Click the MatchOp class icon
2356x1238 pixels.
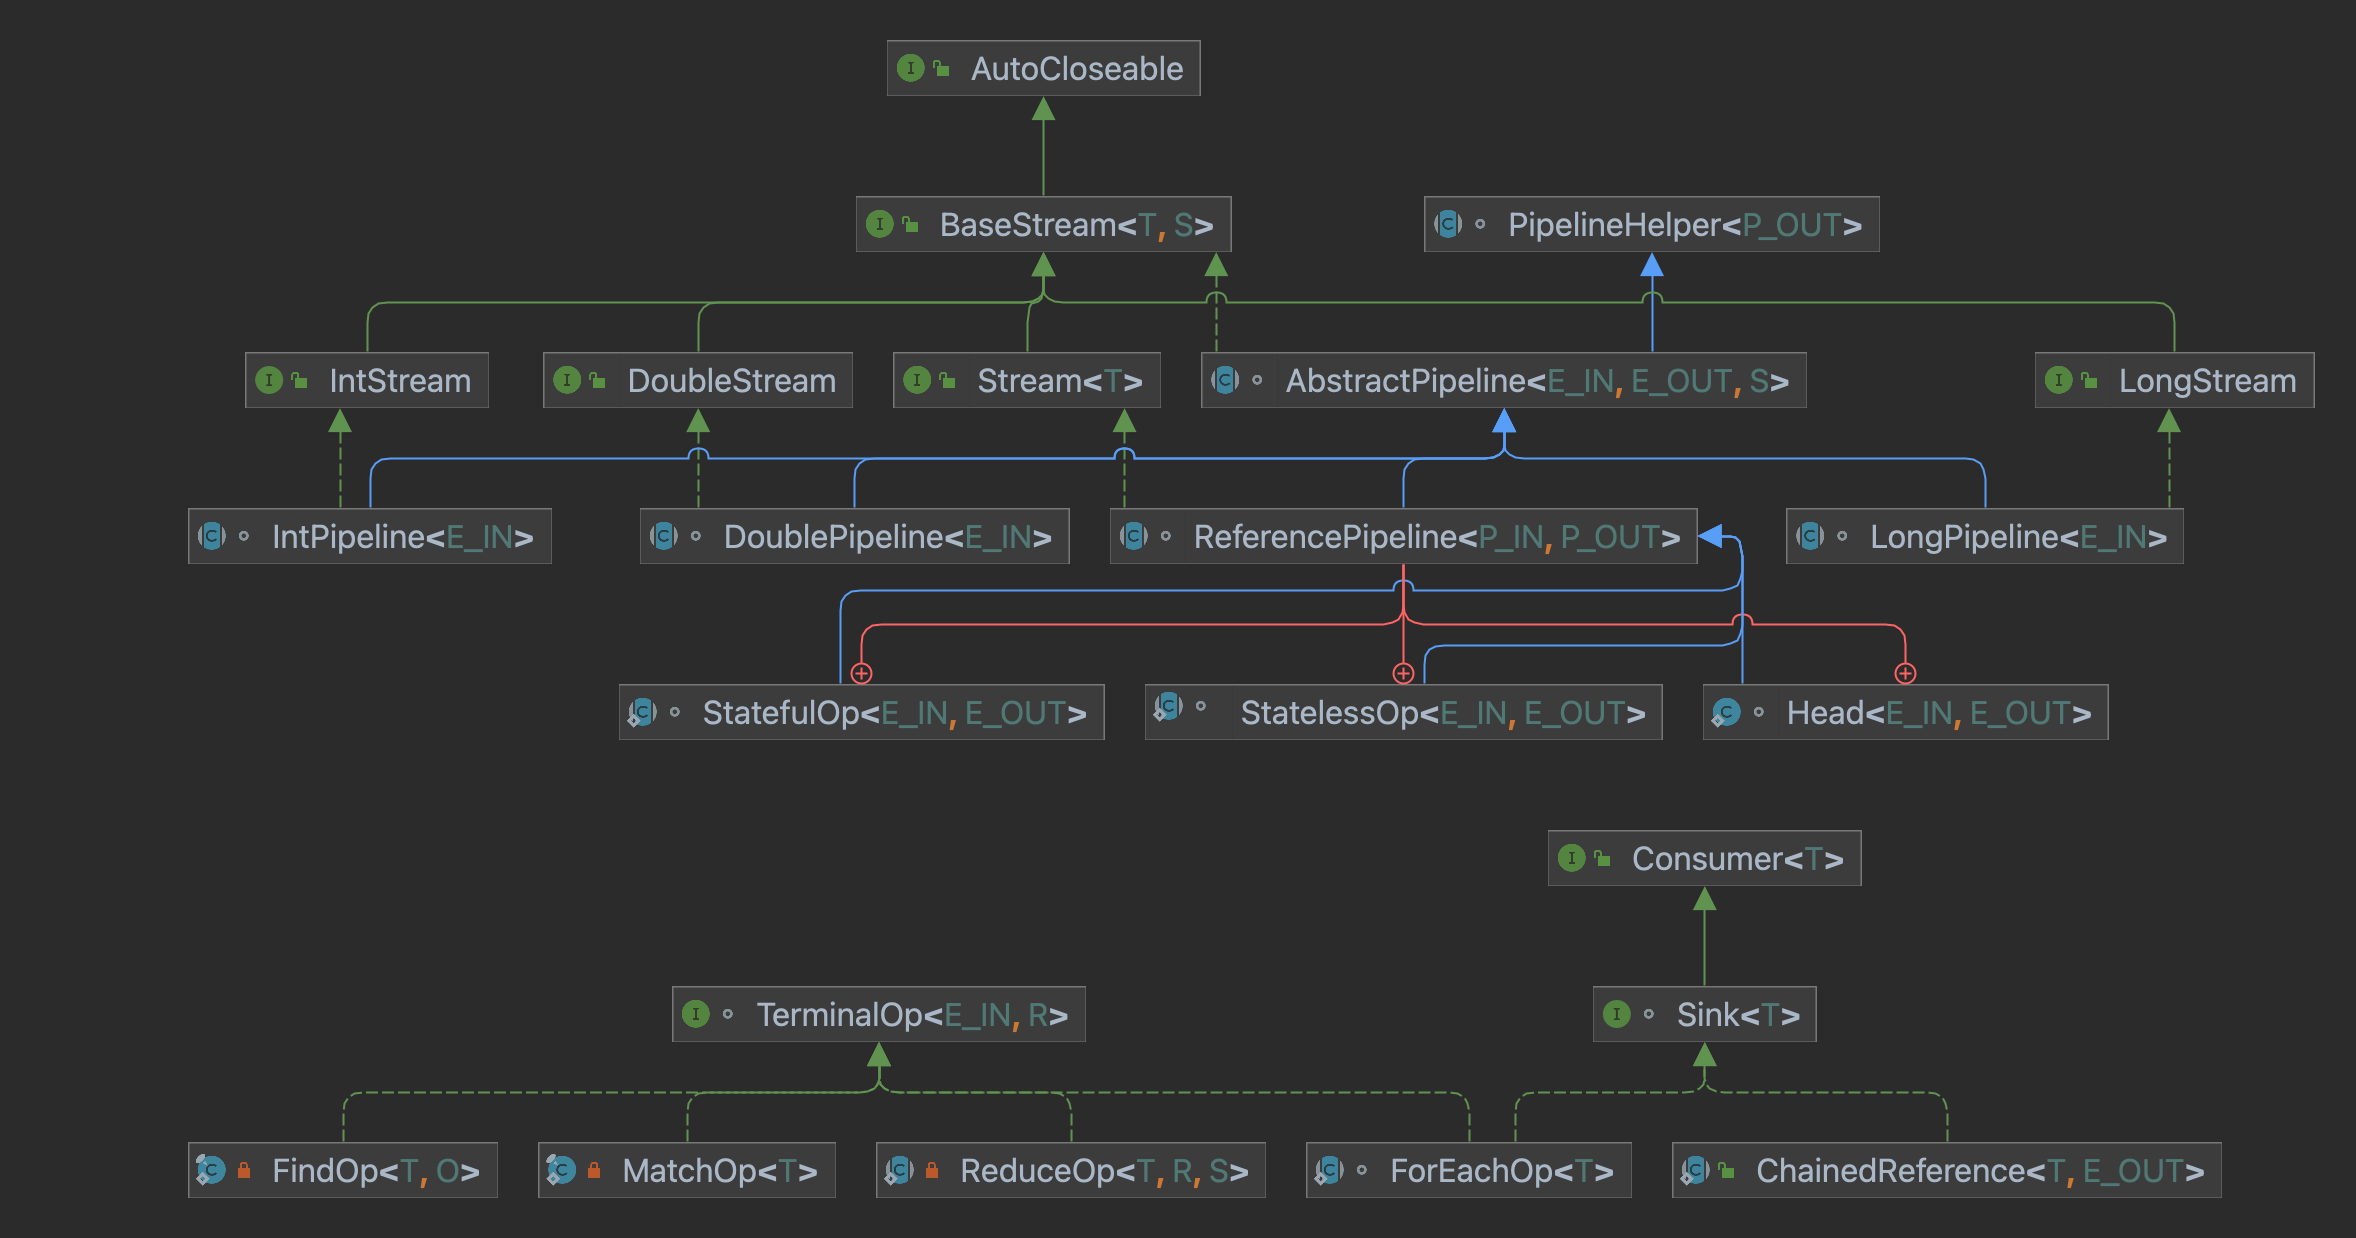[561, 1170]
